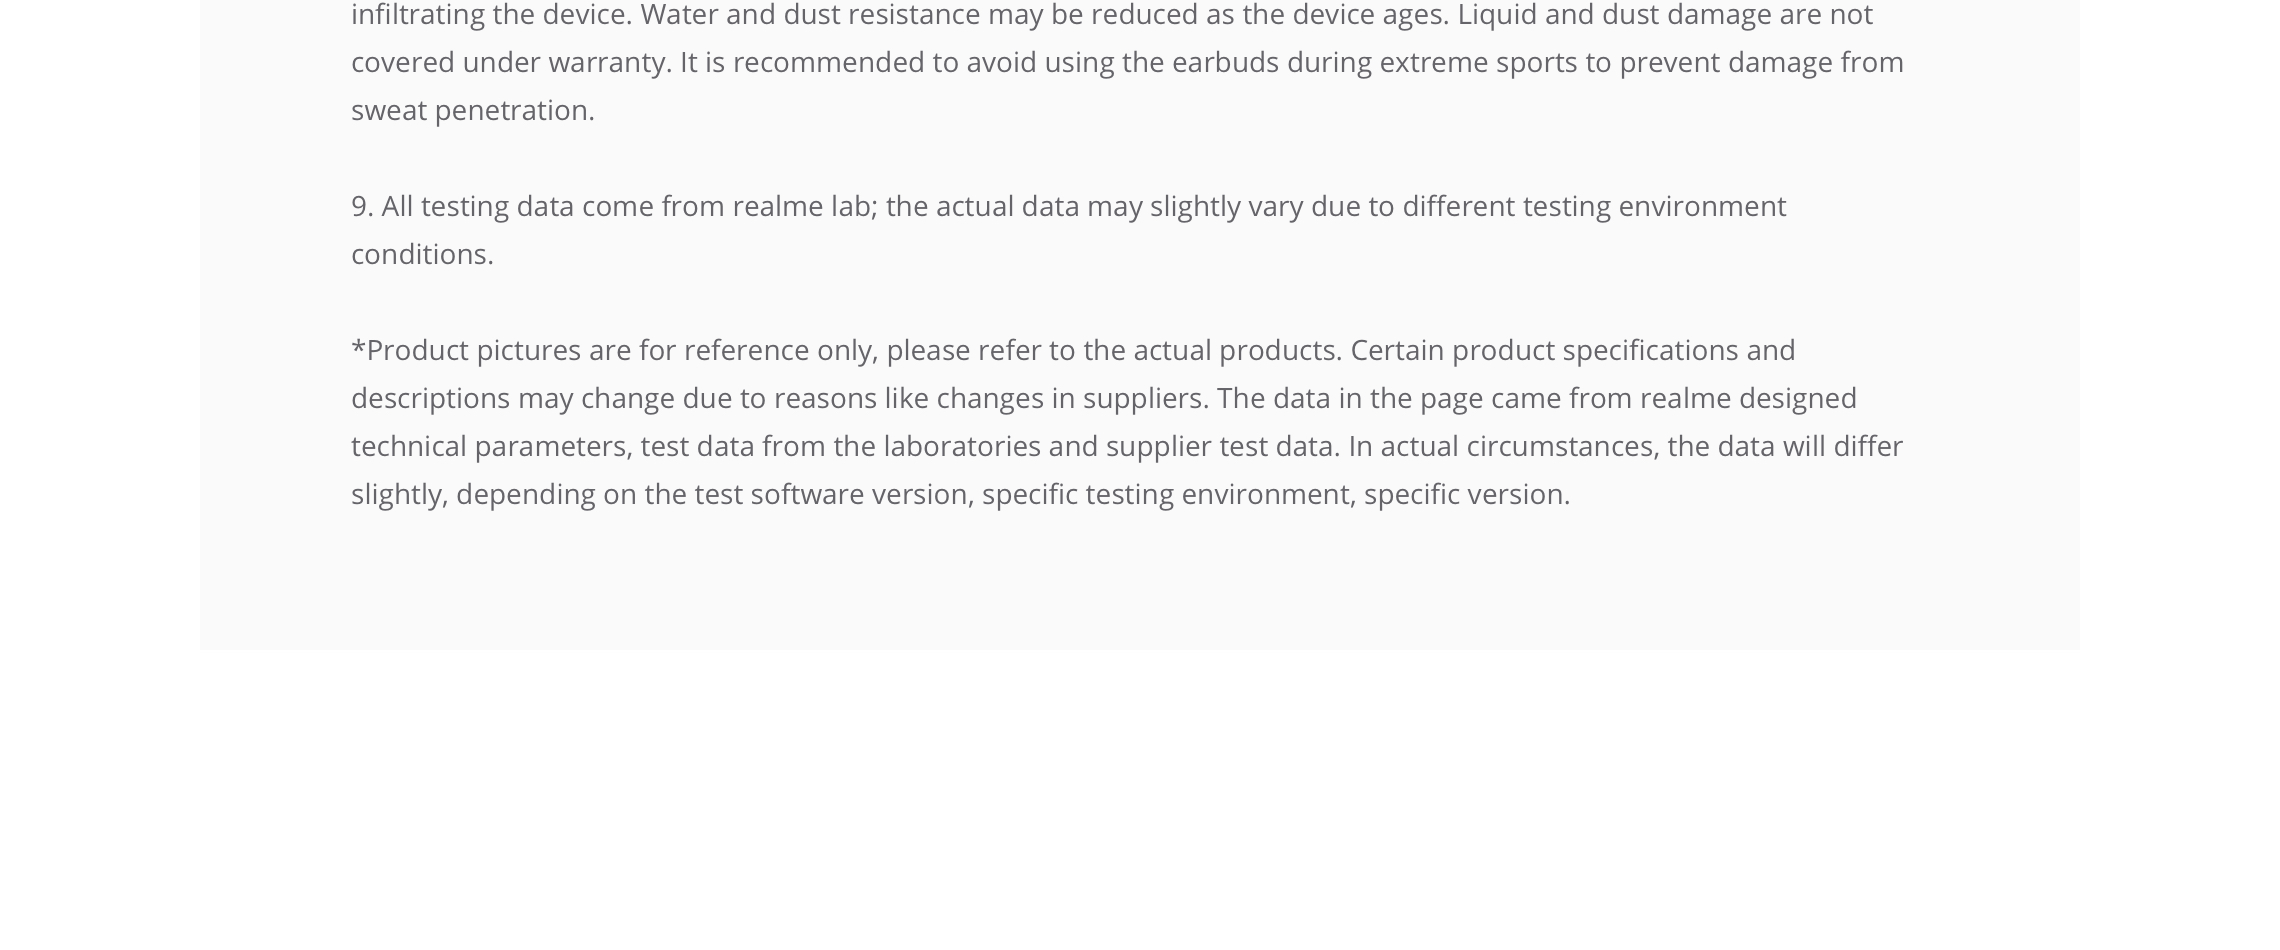
Task: Click footnote 9 about realme lab testing
Action: [x=1068, y=230]
